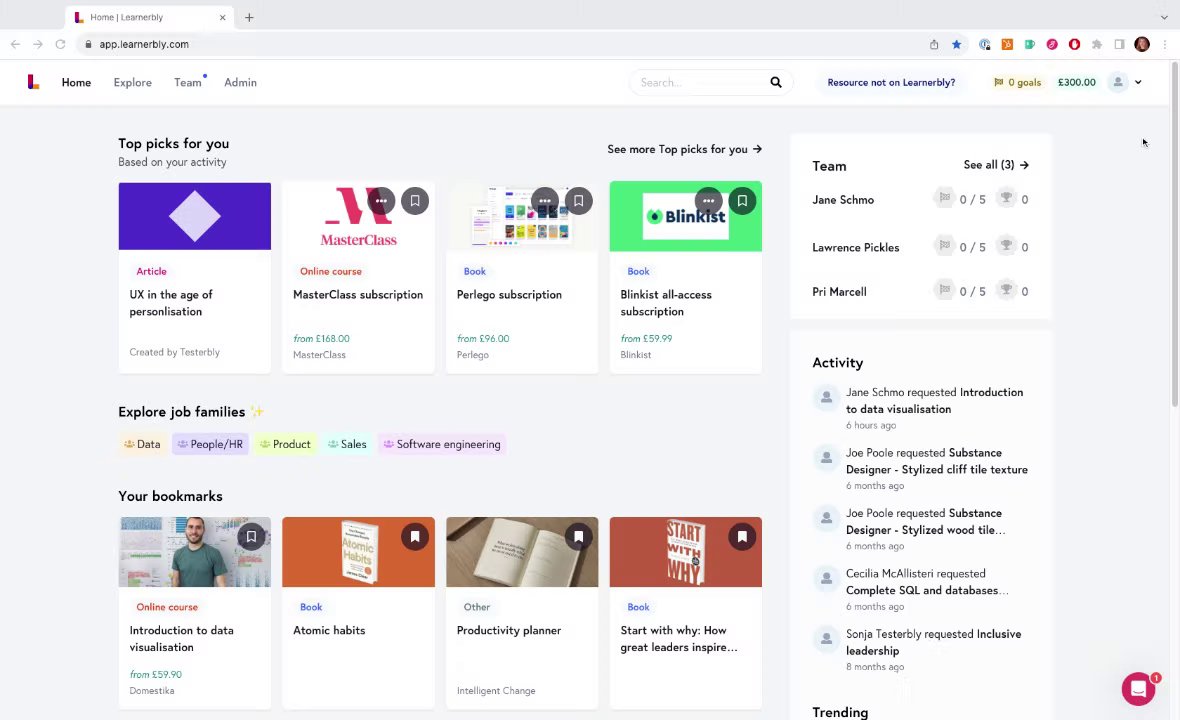1180x720 pixels.
Task: Expand the tab search chevron in tab strip
Action: 1163,17
